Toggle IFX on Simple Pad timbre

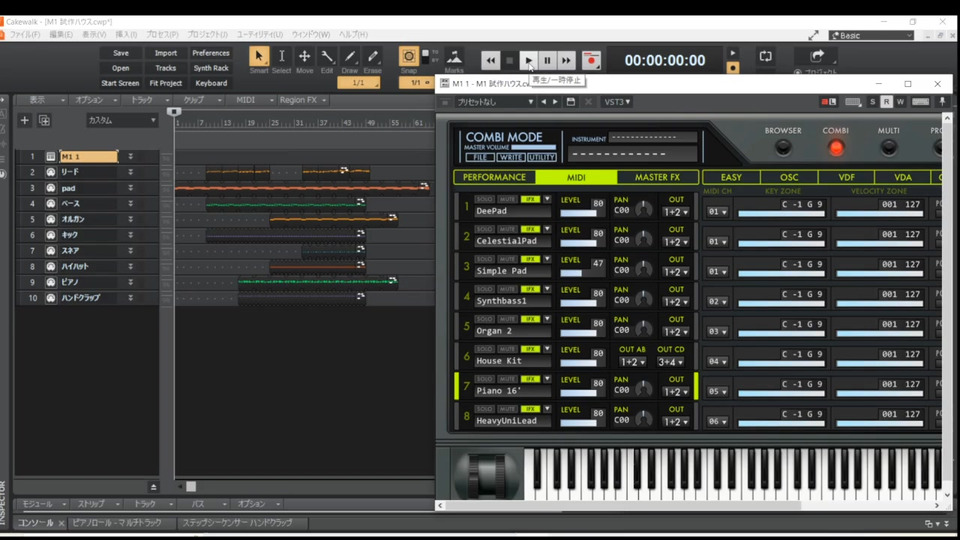(530, 260)
